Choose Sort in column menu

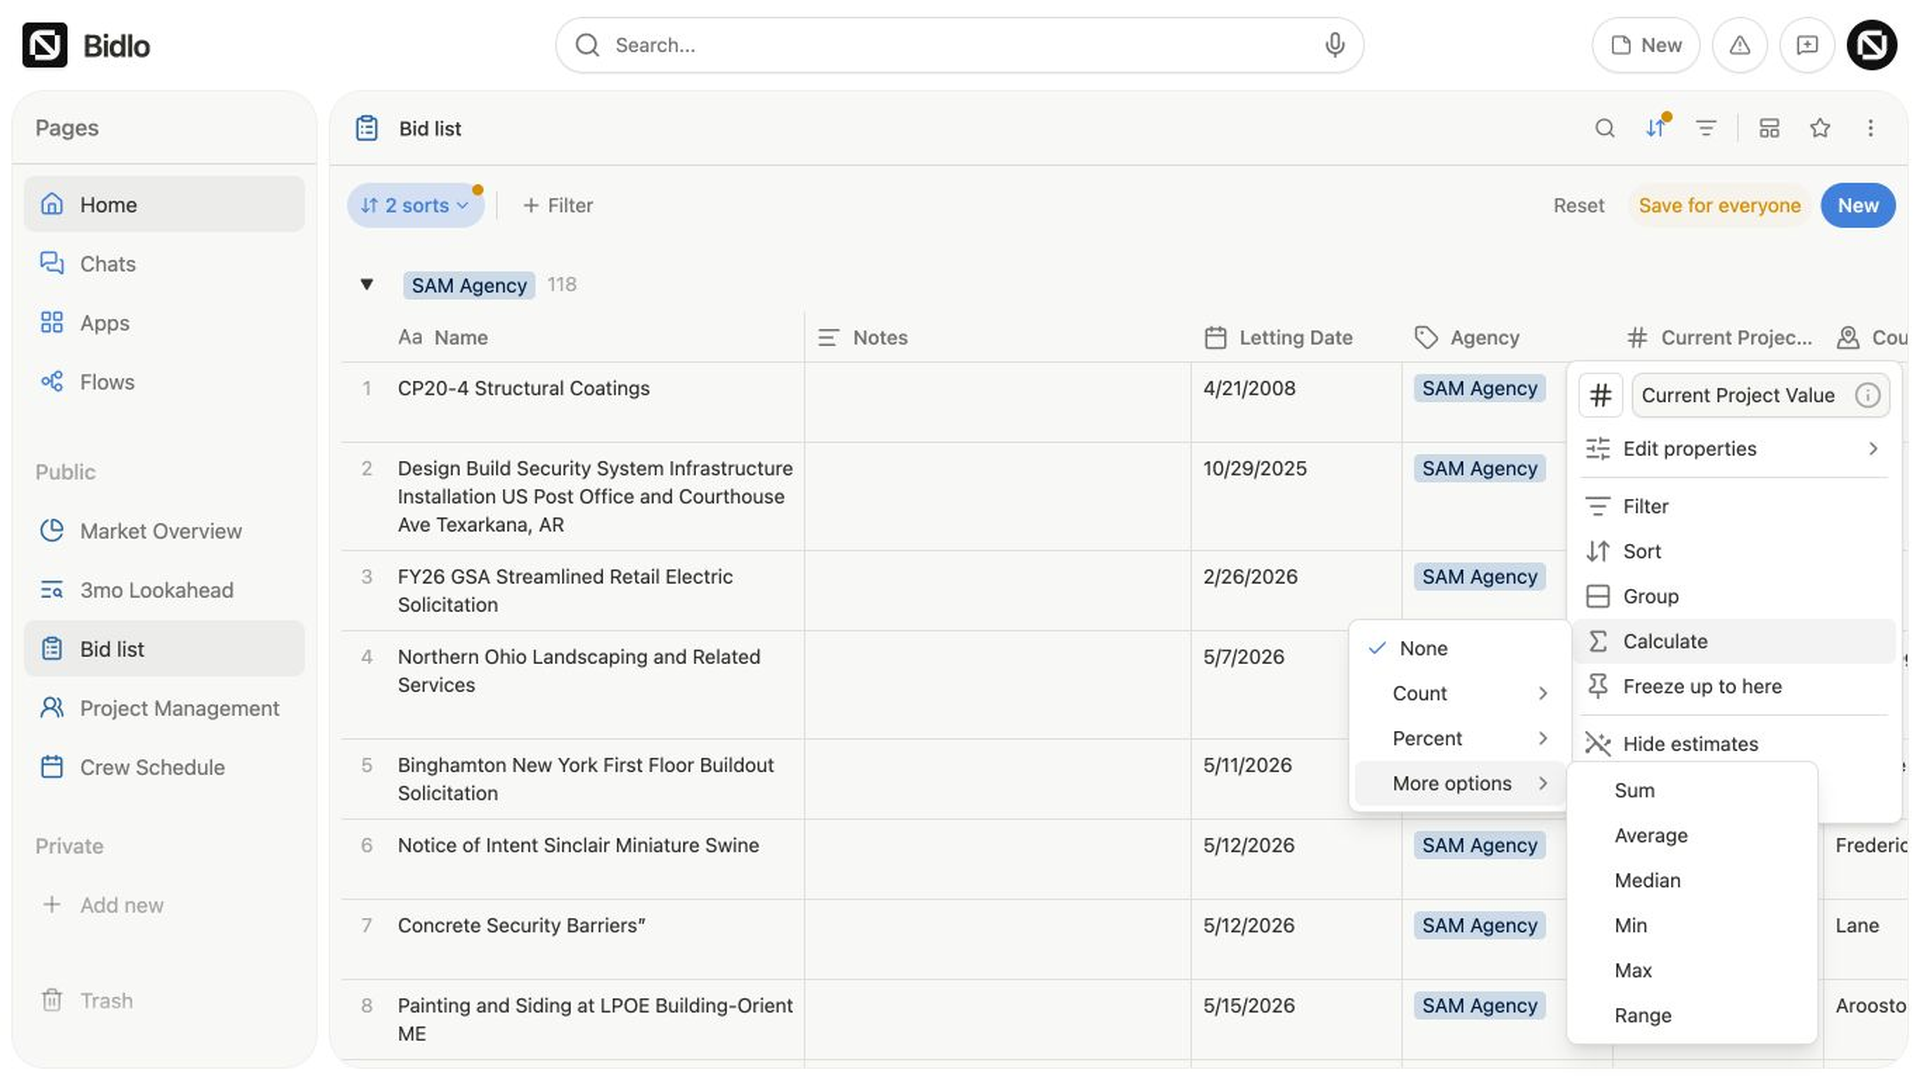point(1733,551)
